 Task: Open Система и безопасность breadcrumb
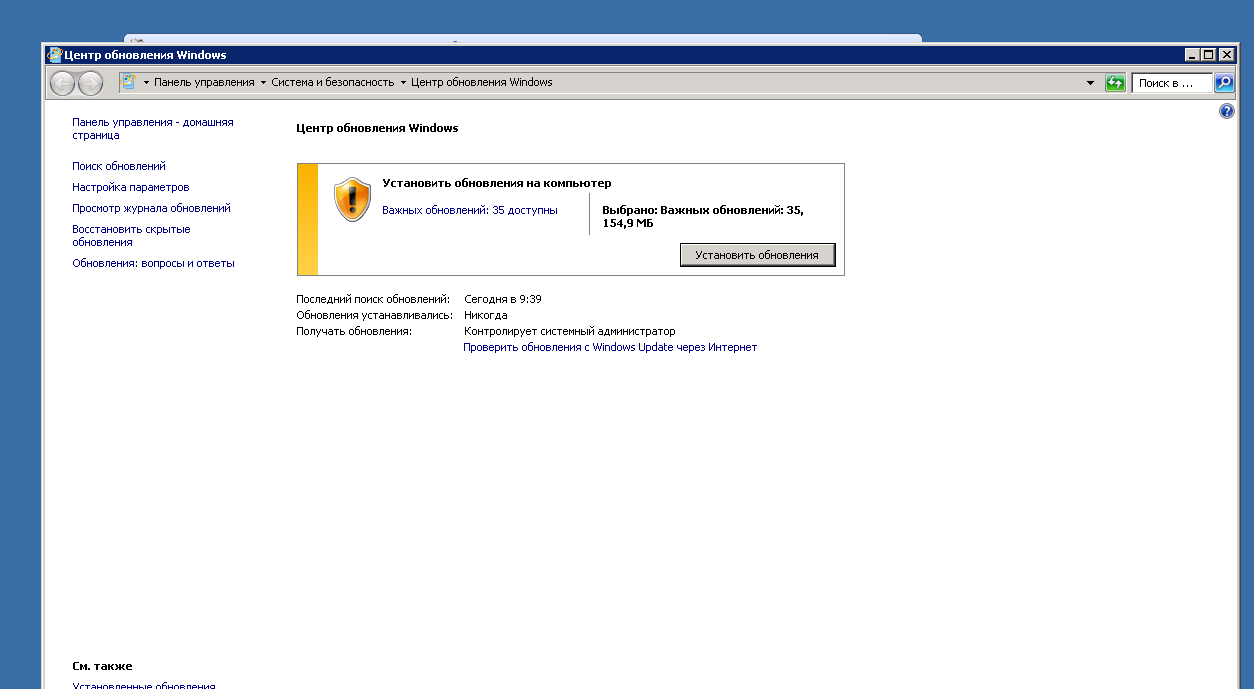[333, 83]
